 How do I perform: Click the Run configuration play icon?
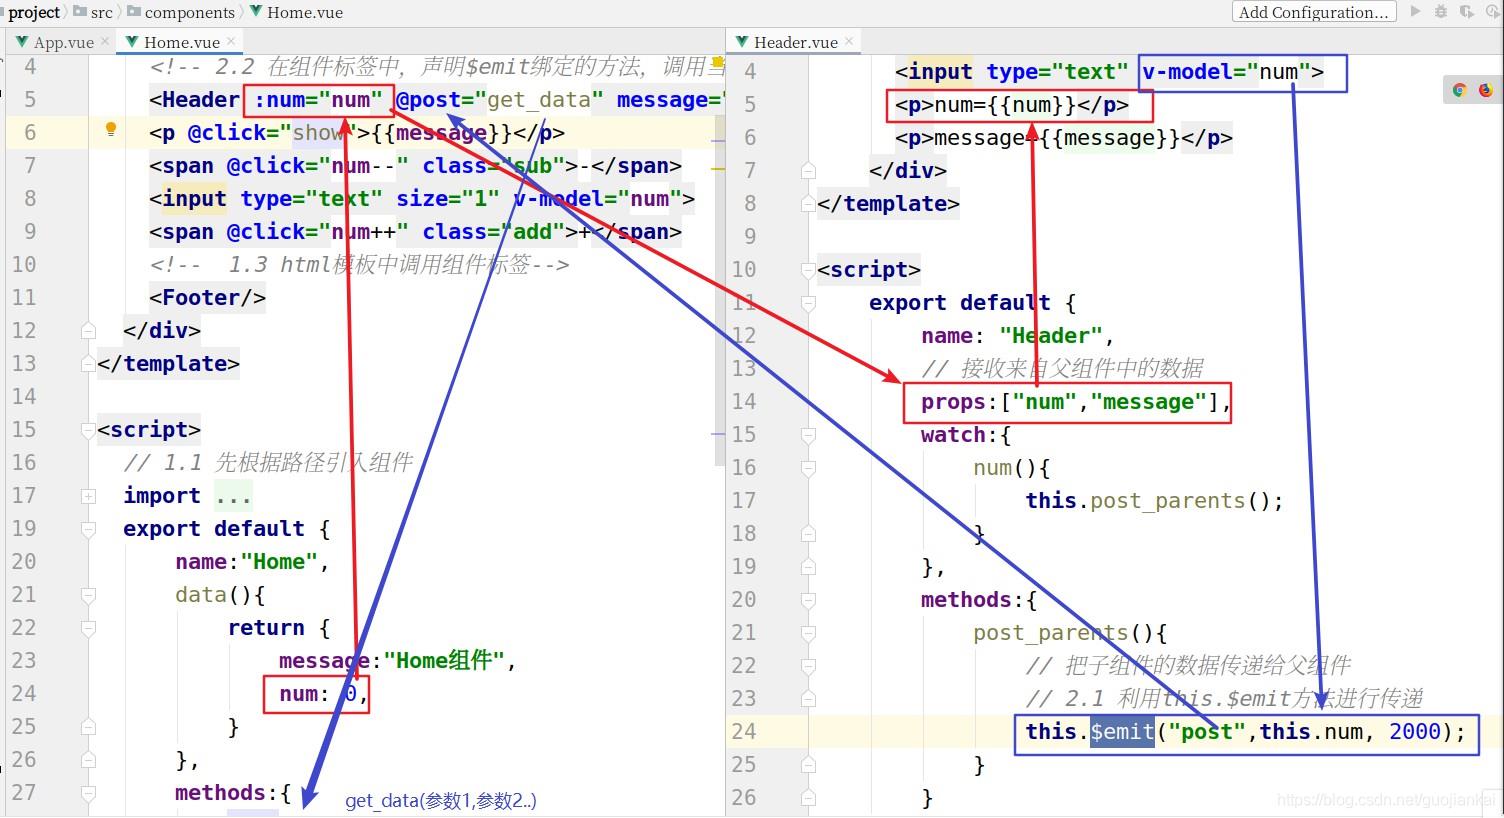1415,12
